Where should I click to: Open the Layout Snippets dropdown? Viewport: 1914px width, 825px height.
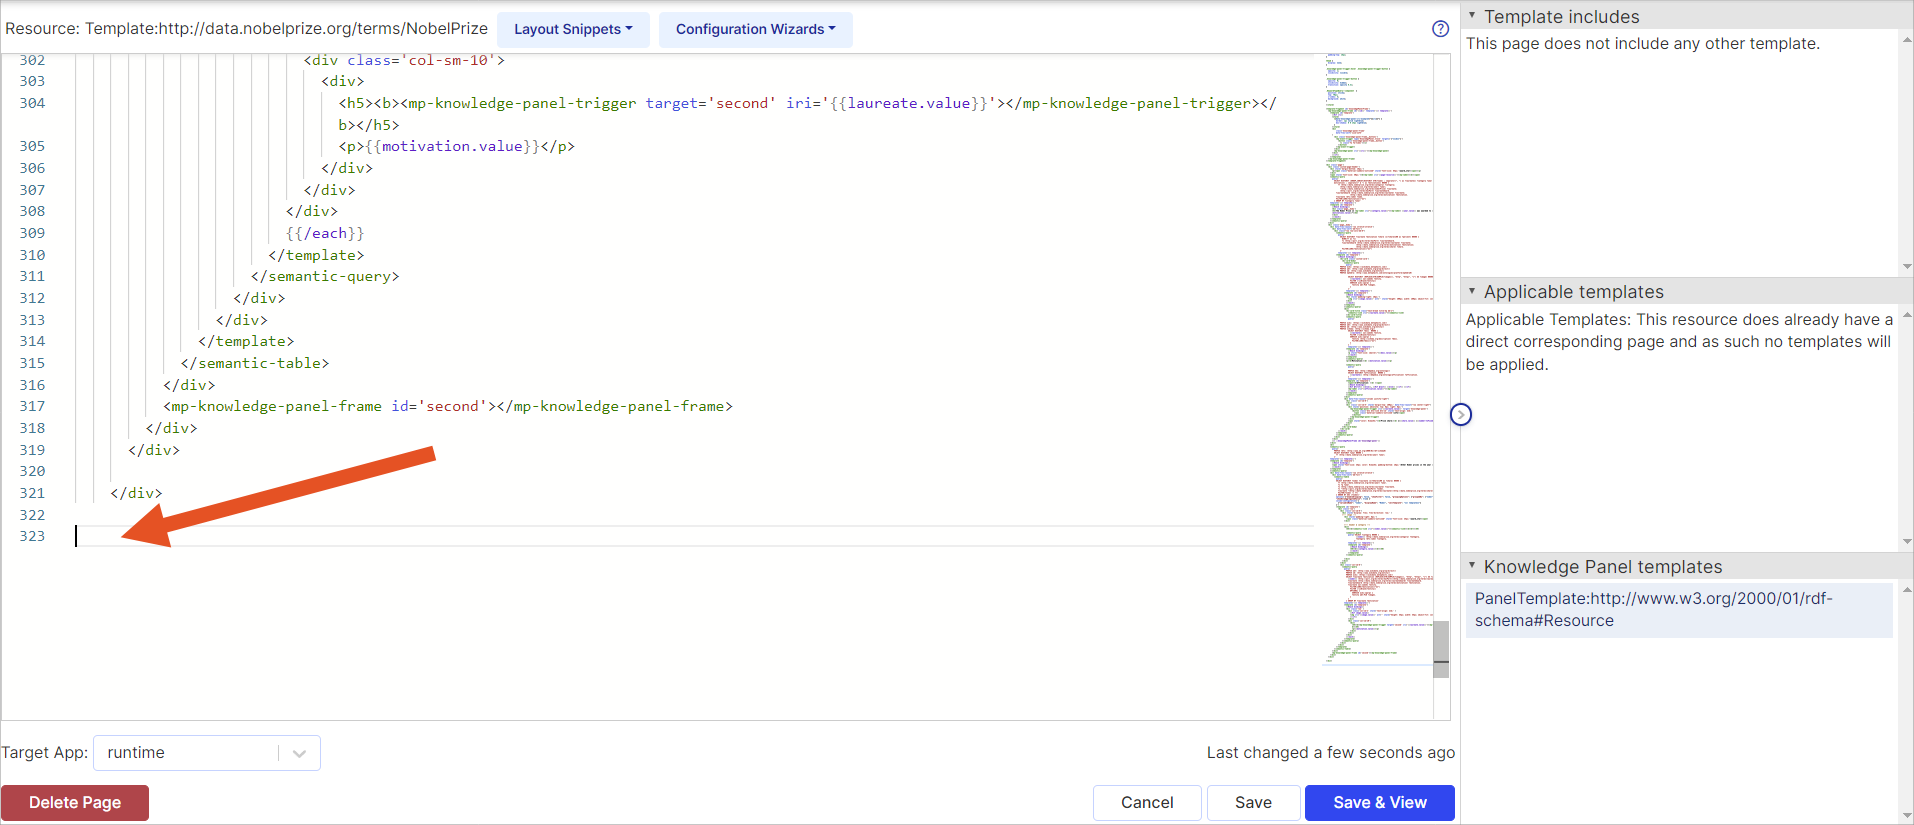point(573,29)
